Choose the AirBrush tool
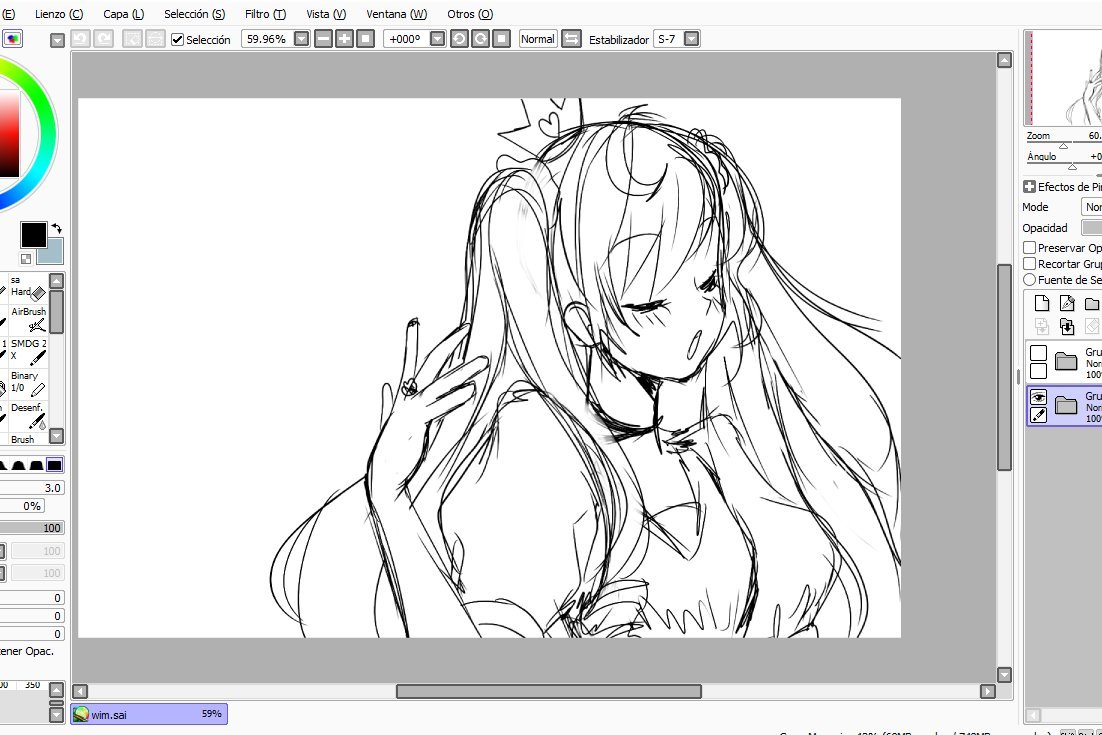The height and width of the screenshot is (735, 1102). coord(29,319)
